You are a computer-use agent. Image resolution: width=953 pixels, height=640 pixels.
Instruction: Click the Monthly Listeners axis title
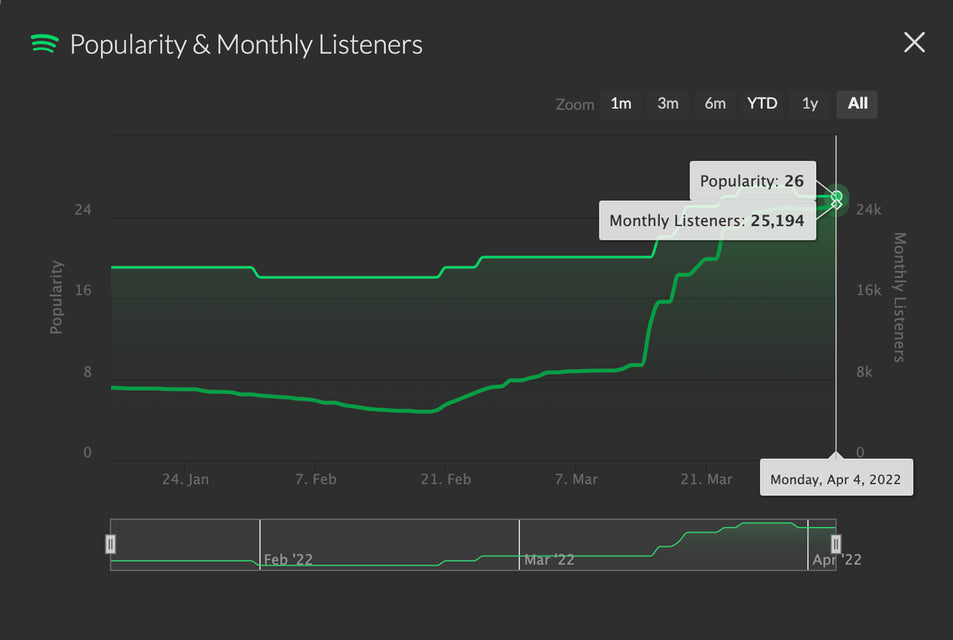(898, 297)
